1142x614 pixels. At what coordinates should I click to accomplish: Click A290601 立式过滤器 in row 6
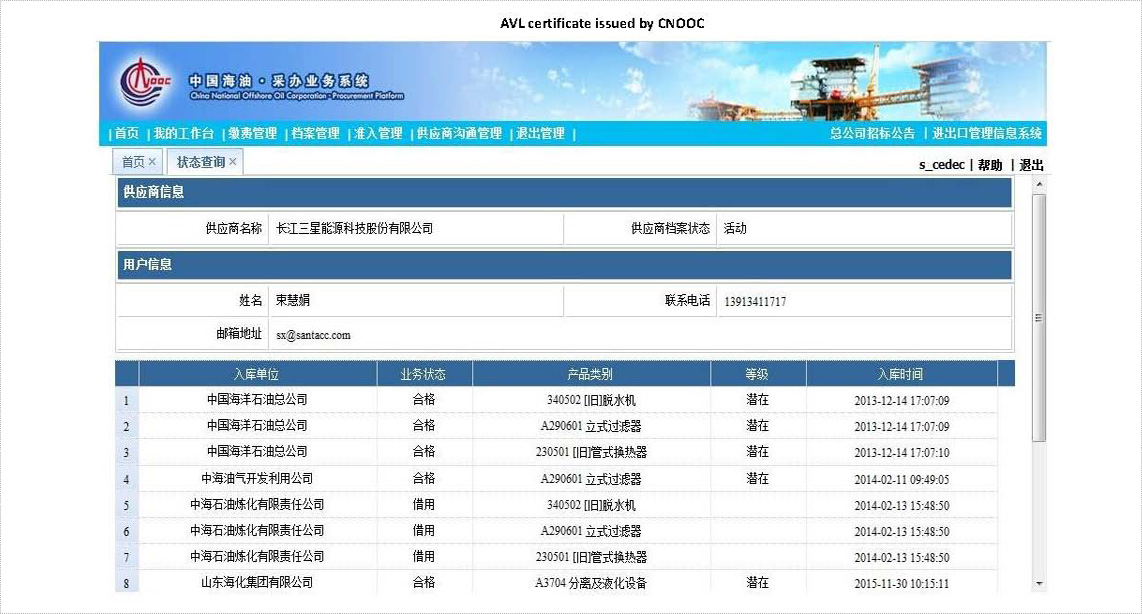pos(591,531)
